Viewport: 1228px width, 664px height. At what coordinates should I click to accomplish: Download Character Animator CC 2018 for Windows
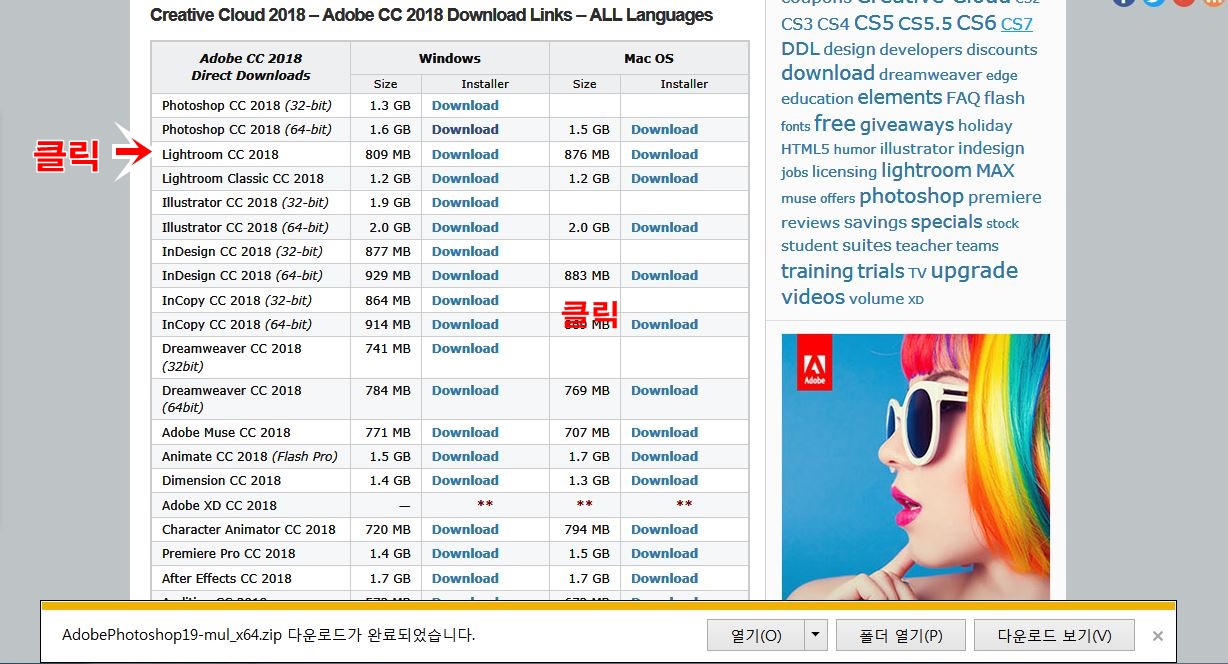pyautogui.click(x=465, y=529)
